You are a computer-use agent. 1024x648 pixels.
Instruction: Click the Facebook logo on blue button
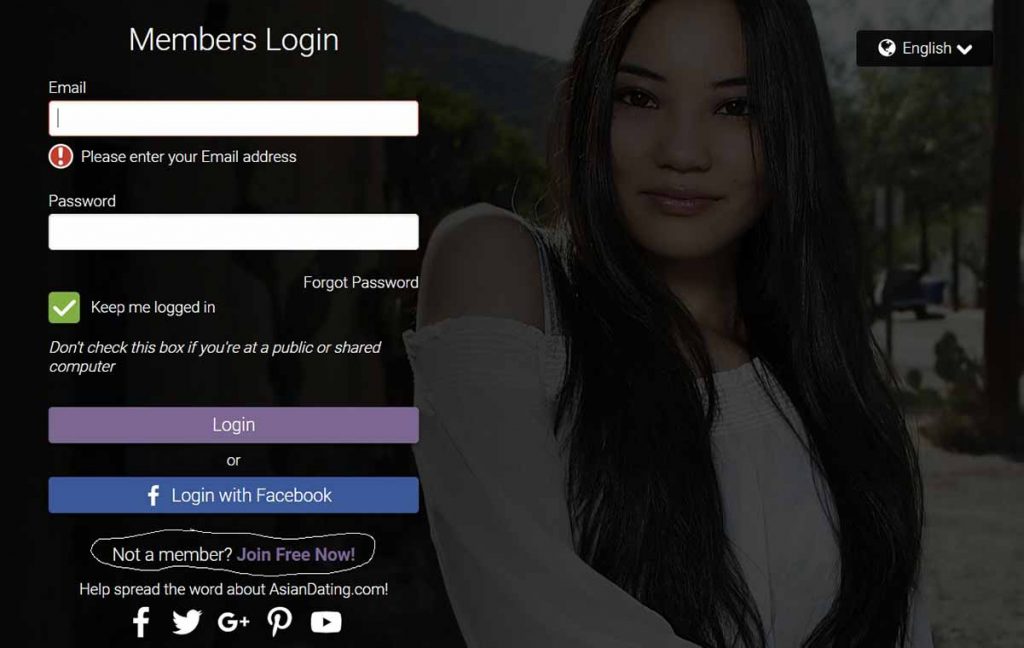(153, 496)
